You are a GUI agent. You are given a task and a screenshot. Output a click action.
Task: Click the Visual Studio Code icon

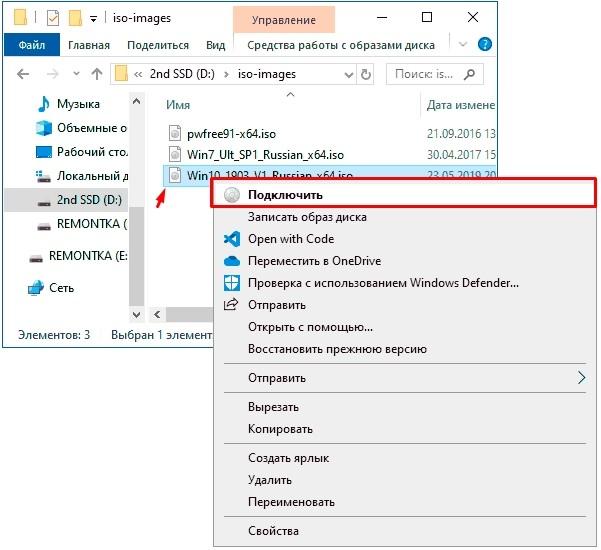coord(232,239)
